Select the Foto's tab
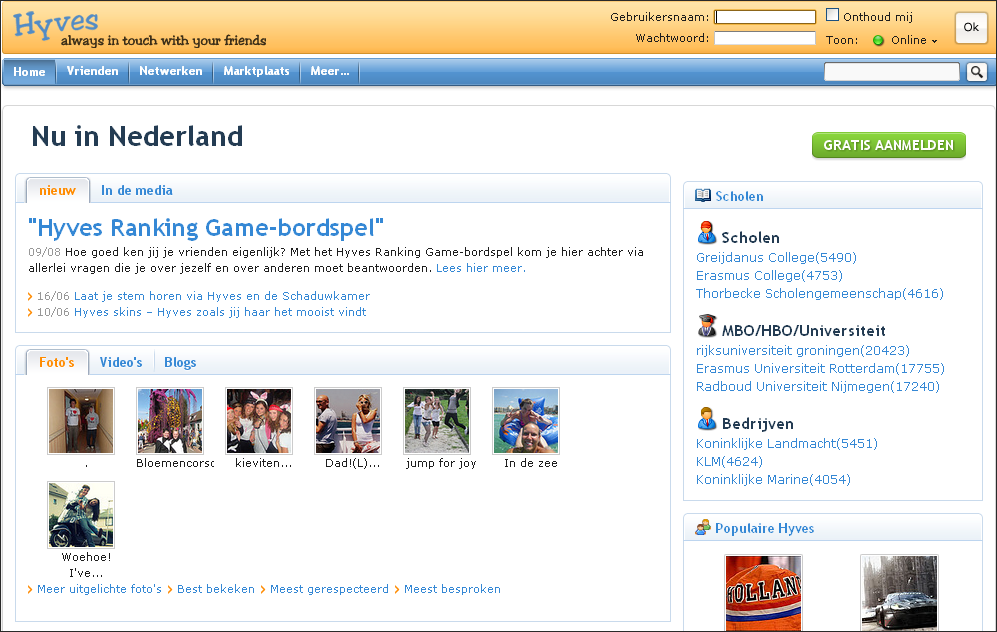The image size is (997, 632). 57,362
